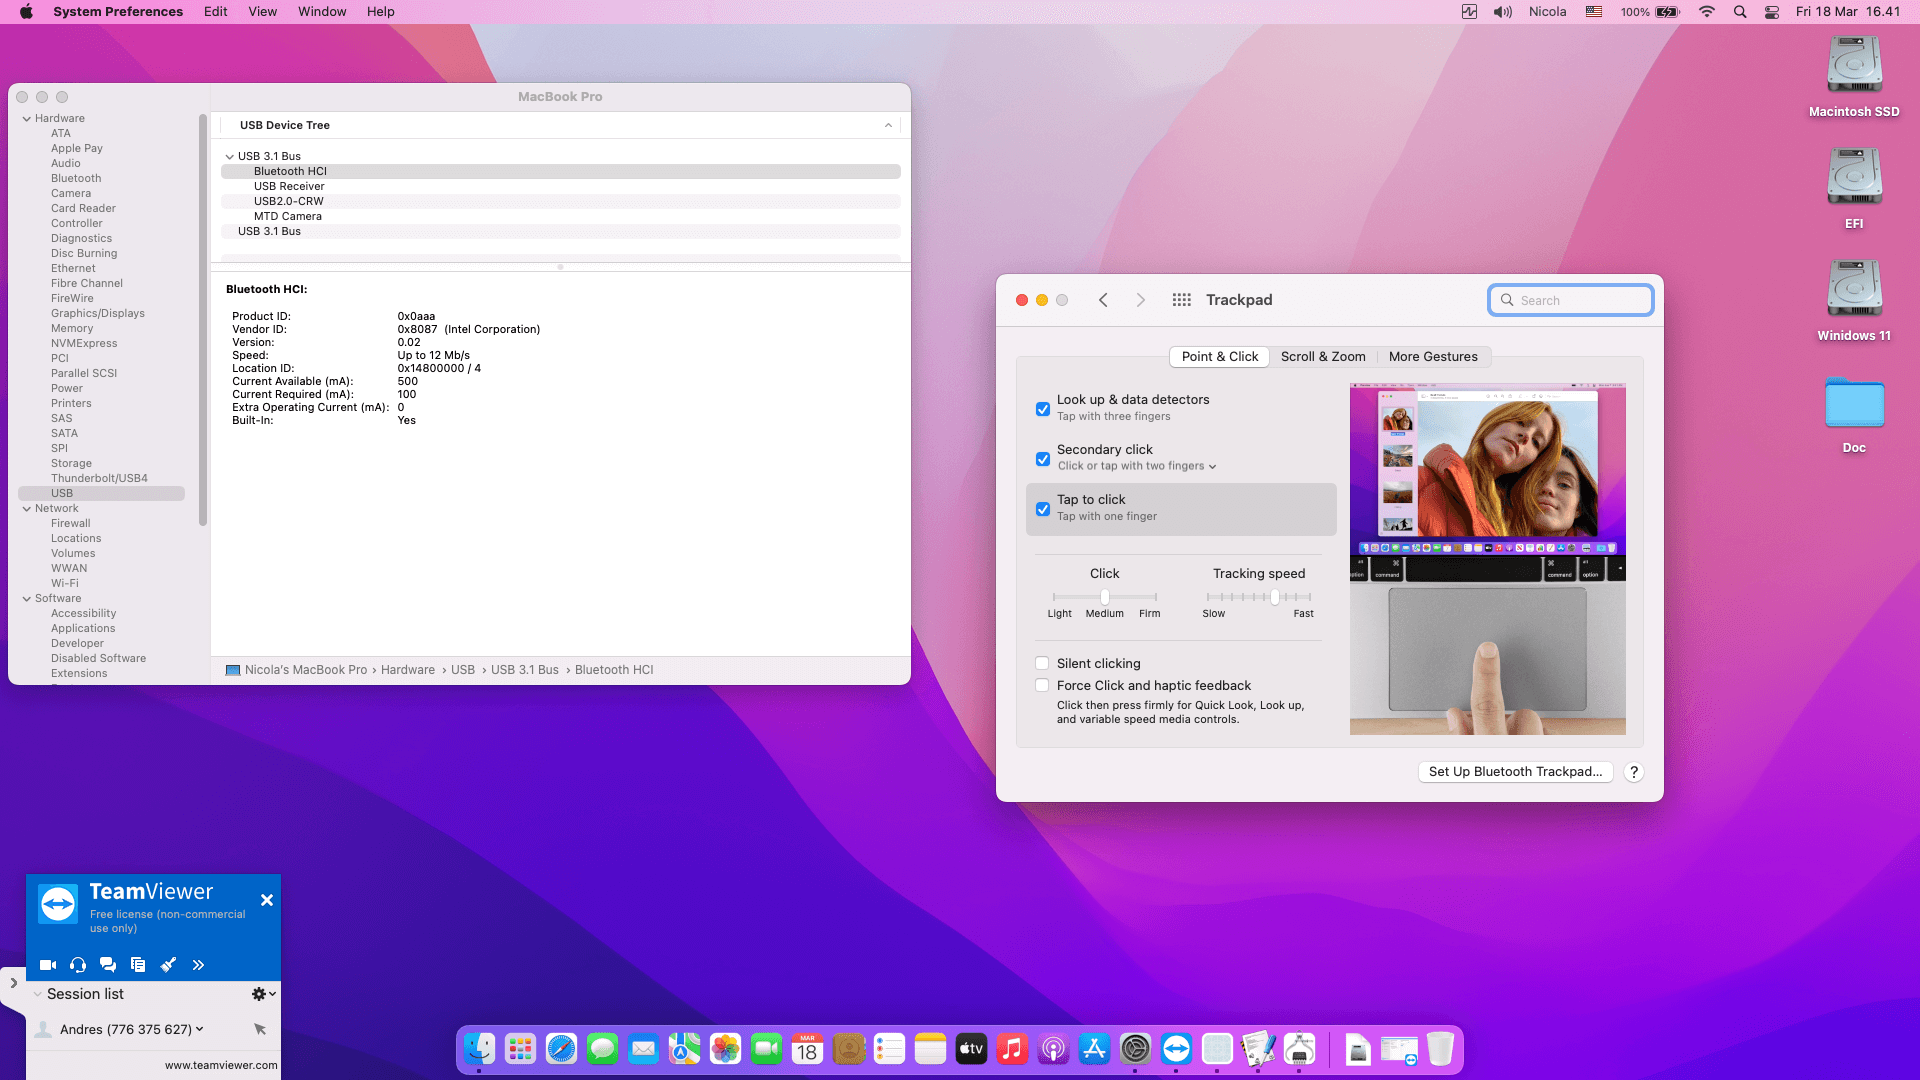Click TeamViewer icon in the Dock

tap(1176, 1049)
